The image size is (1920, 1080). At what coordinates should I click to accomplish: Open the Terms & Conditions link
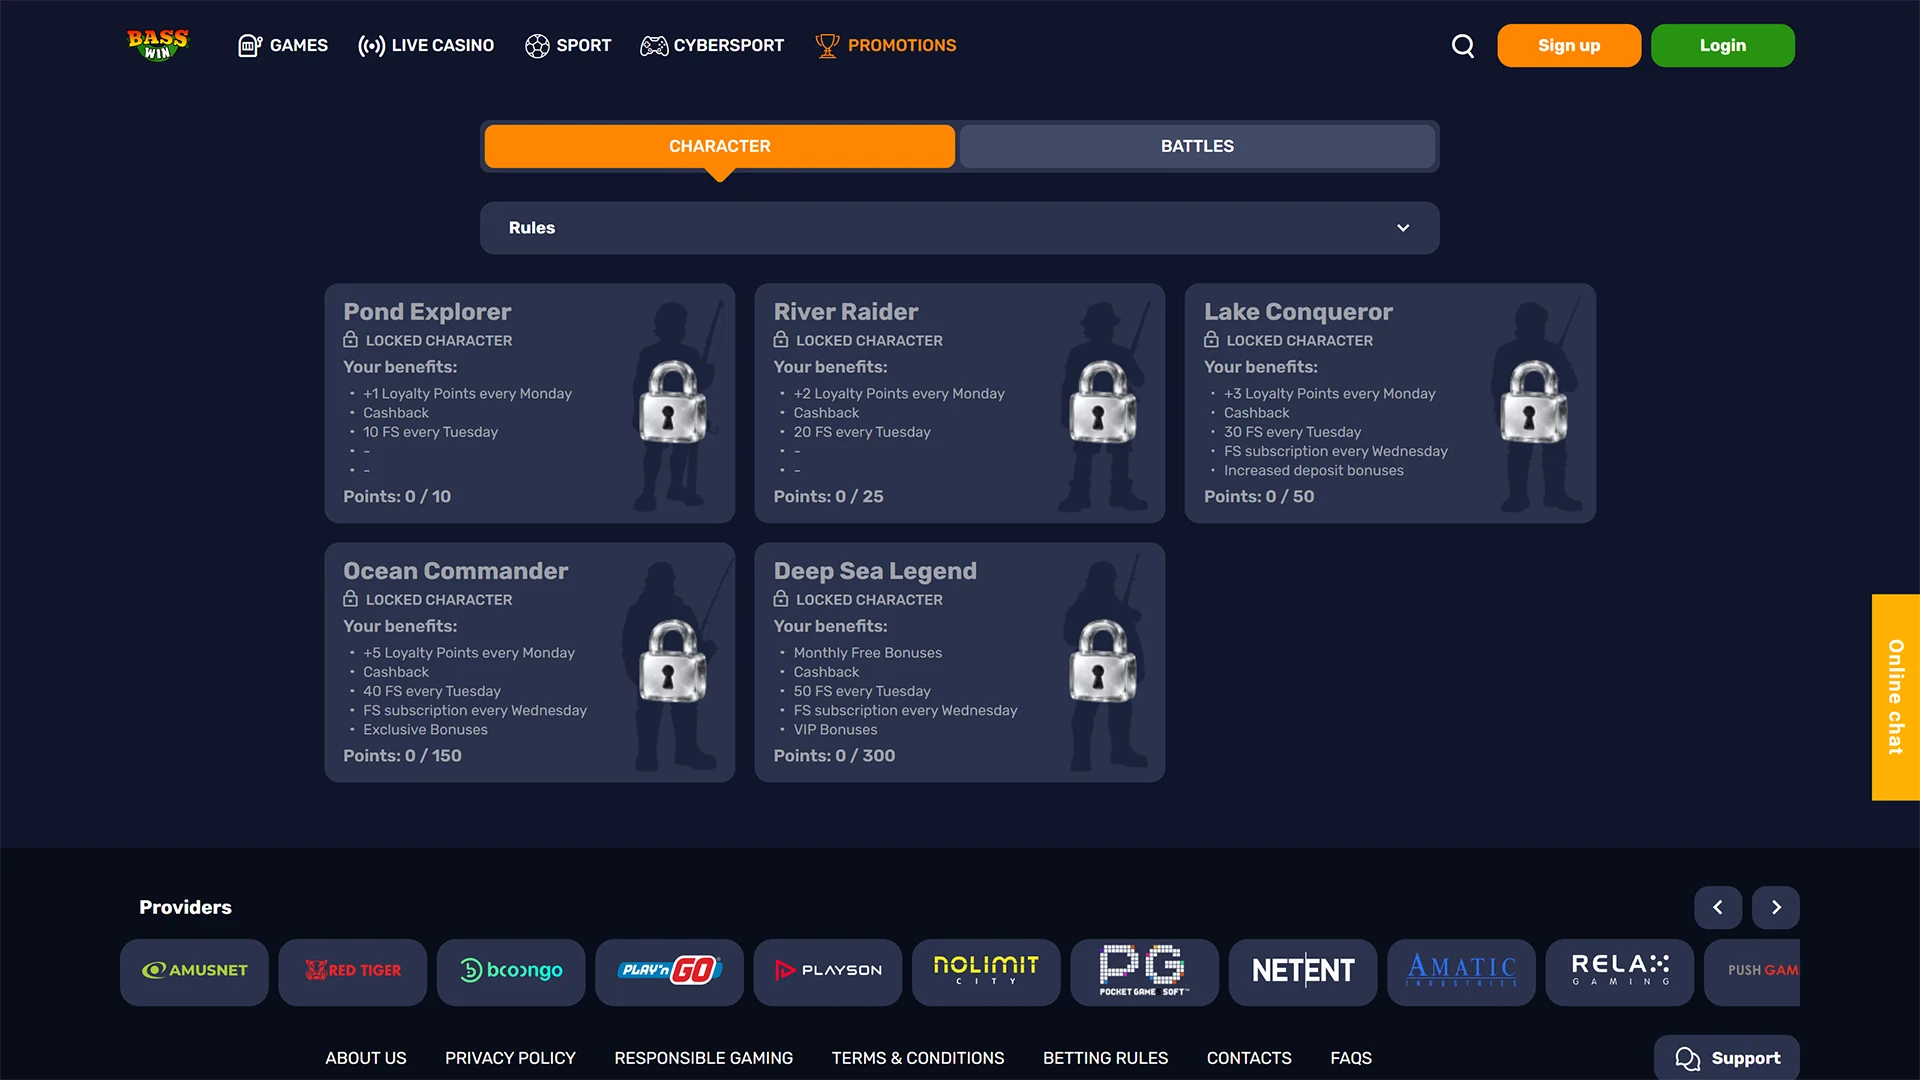[x=918, y=1058]
